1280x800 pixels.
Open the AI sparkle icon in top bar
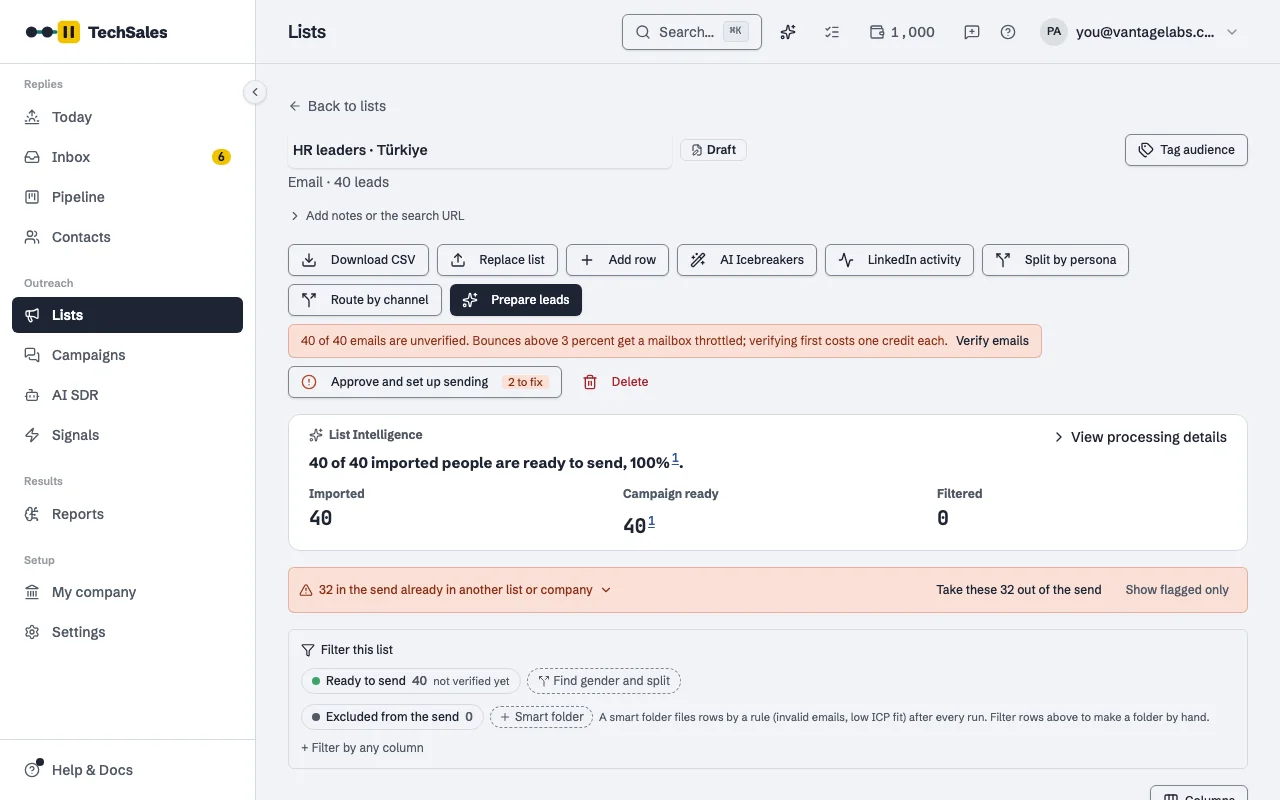tap(788, 32)
